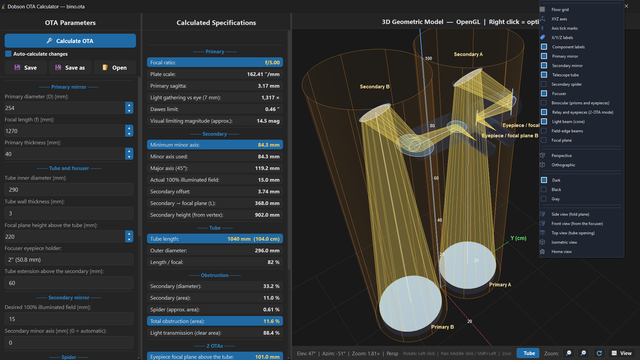The image size is (640, 360).
Task: Click the Tube length 1040 mm row
Action: (x=215, y=239)
